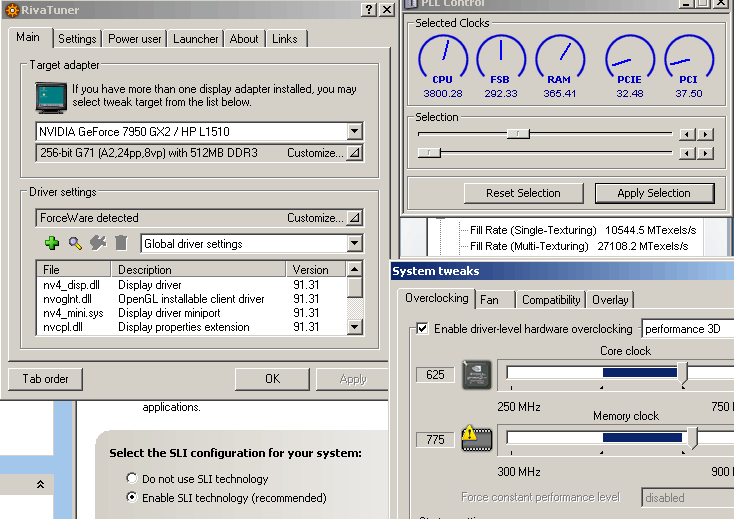
Task: Select the Overclocking tab in System tweaks
Action: 437,298
